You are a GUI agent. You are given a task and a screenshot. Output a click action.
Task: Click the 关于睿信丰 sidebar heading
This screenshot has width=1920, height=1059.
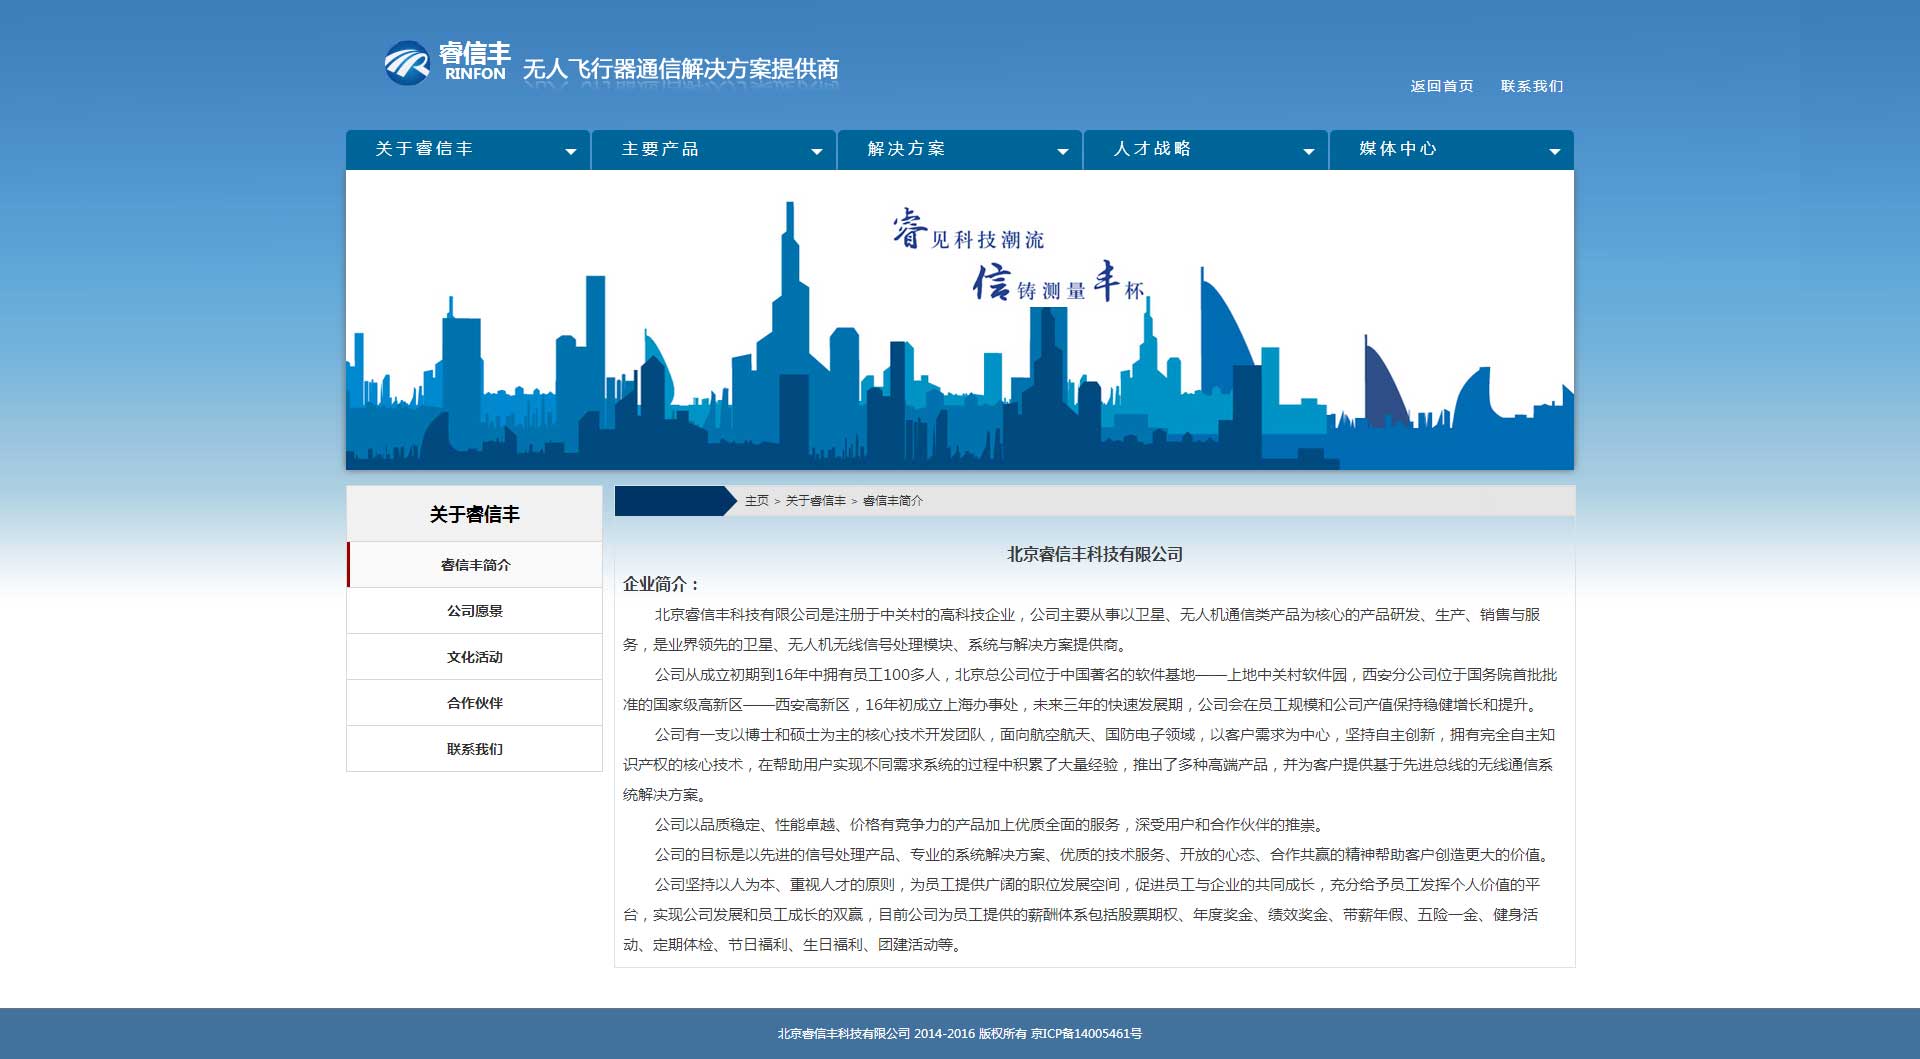tap(475, 514)
